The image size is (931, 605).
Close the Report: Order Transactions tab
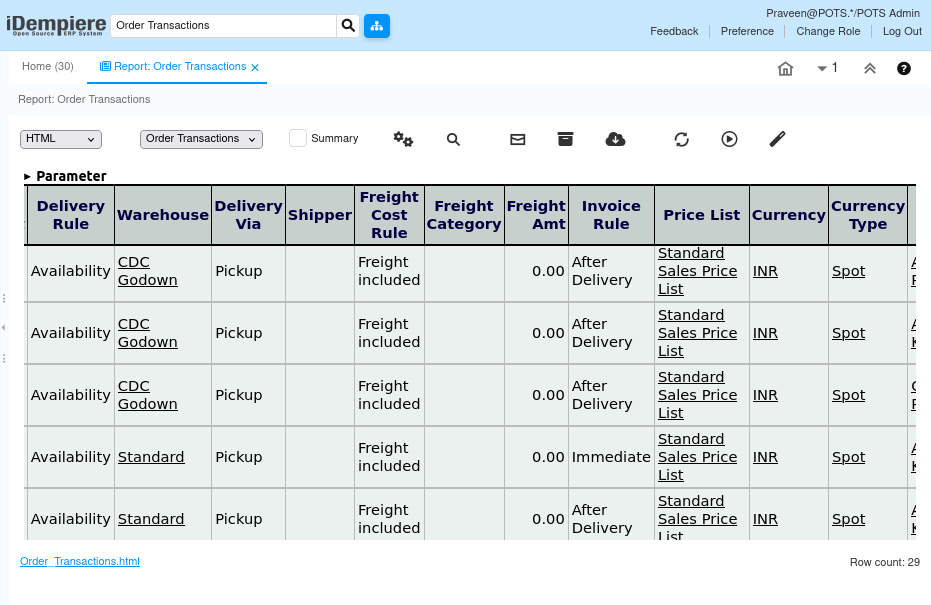click(255, 68)
